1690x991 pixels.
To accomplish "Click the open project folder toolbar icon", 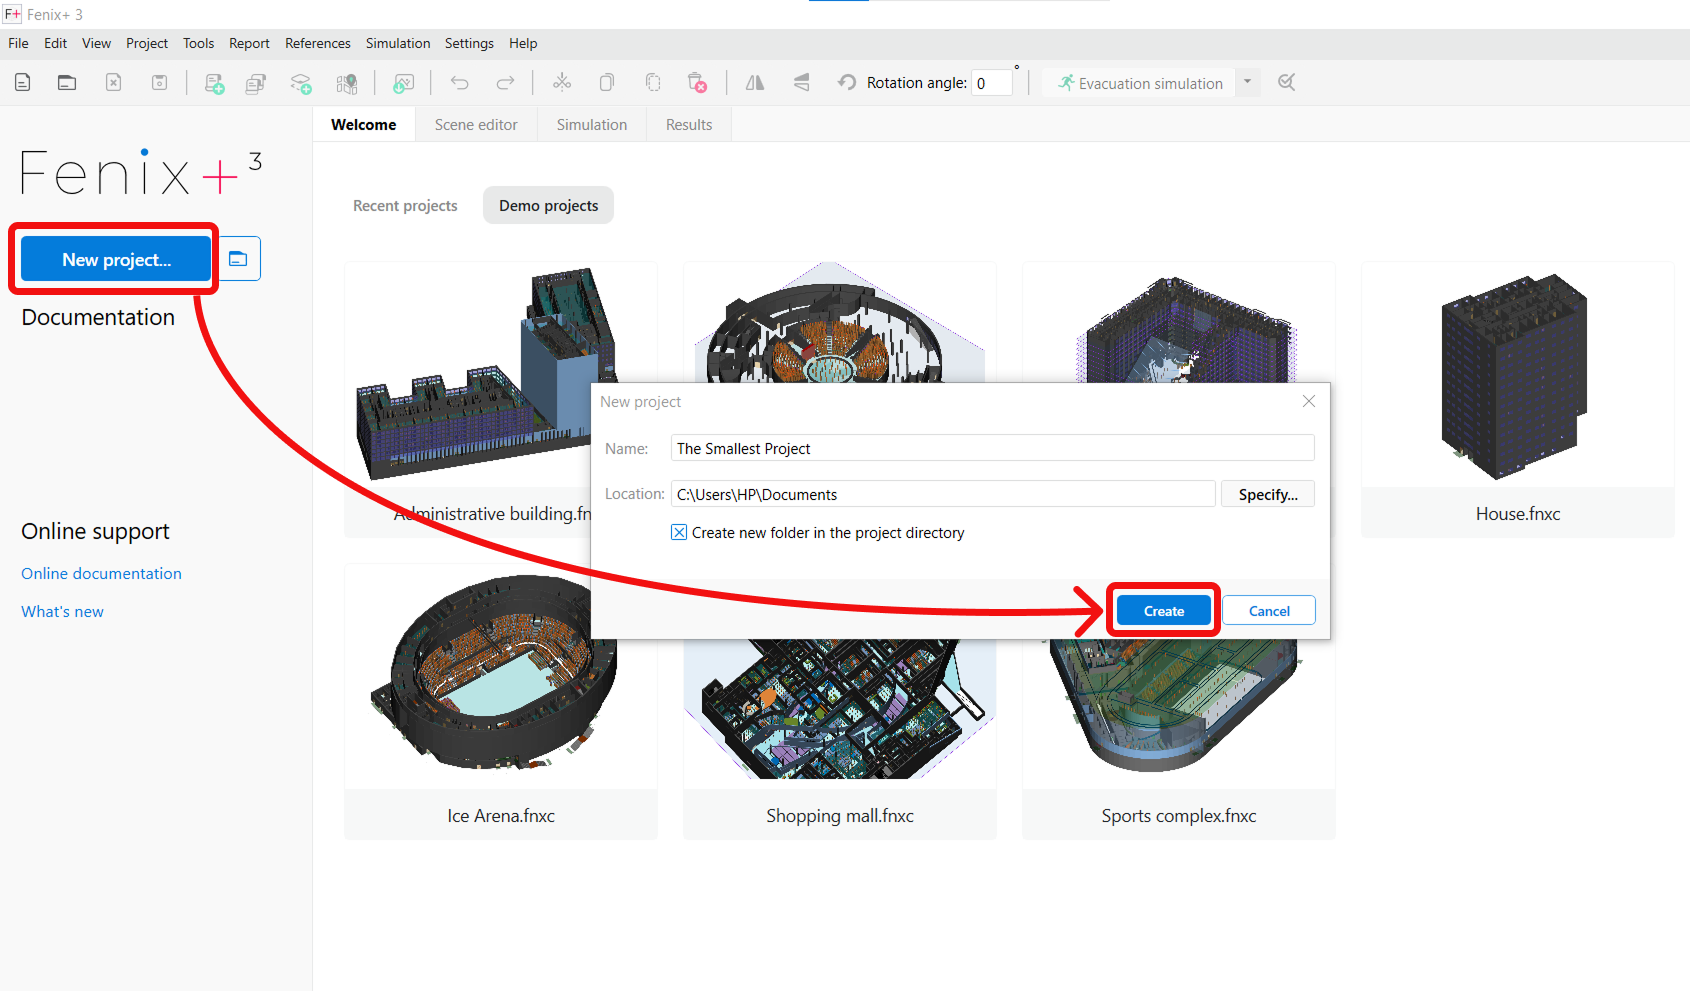I will click(67, 83).
